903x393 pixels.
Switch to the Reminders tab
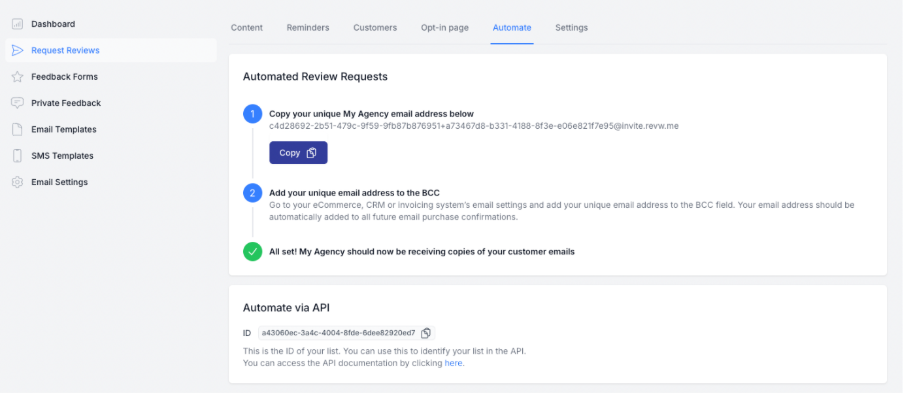(308, 28)
